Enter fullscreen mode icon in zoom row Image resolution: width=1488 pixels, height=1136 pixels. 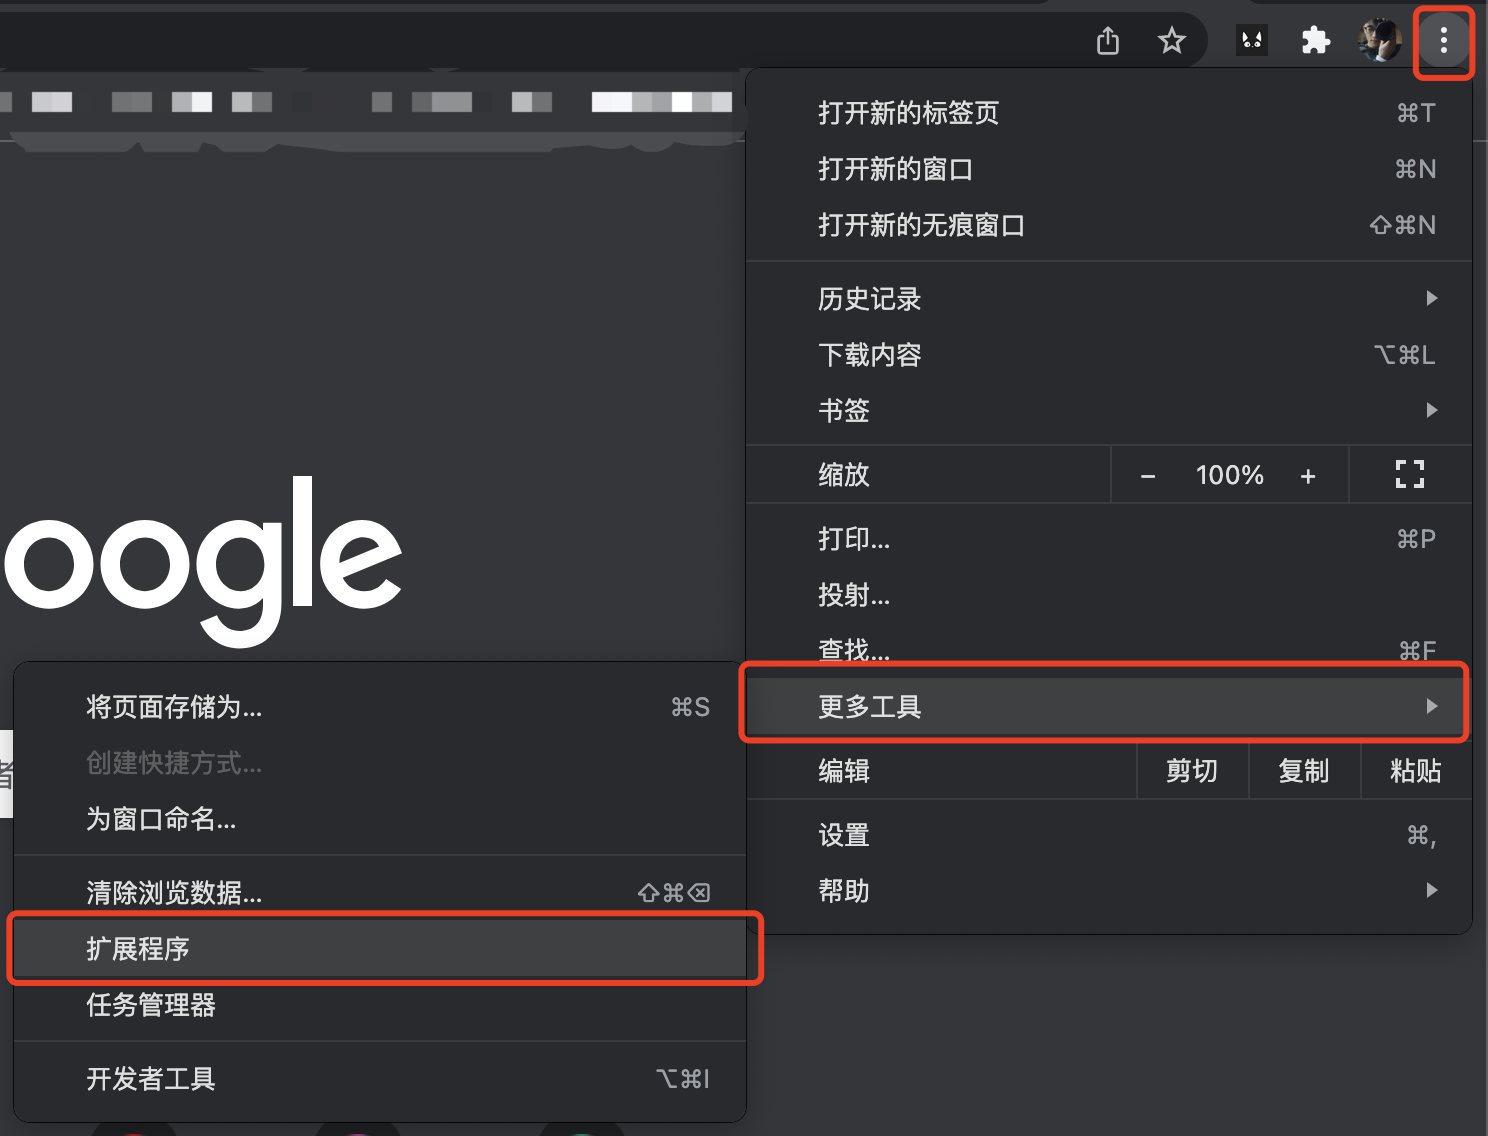pos(1410,474)
